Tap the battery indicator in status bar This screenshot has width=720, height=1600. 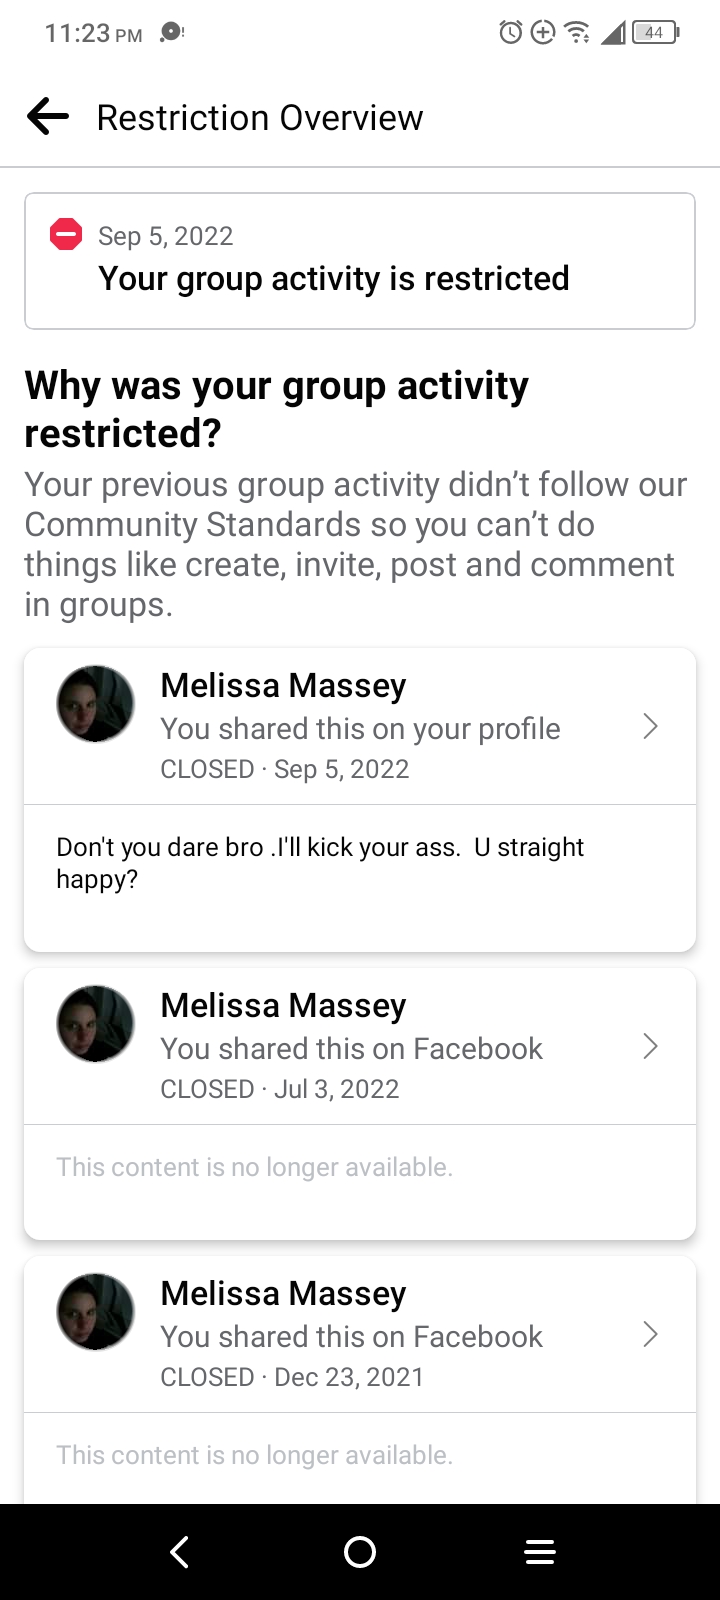tap(655, 33)
